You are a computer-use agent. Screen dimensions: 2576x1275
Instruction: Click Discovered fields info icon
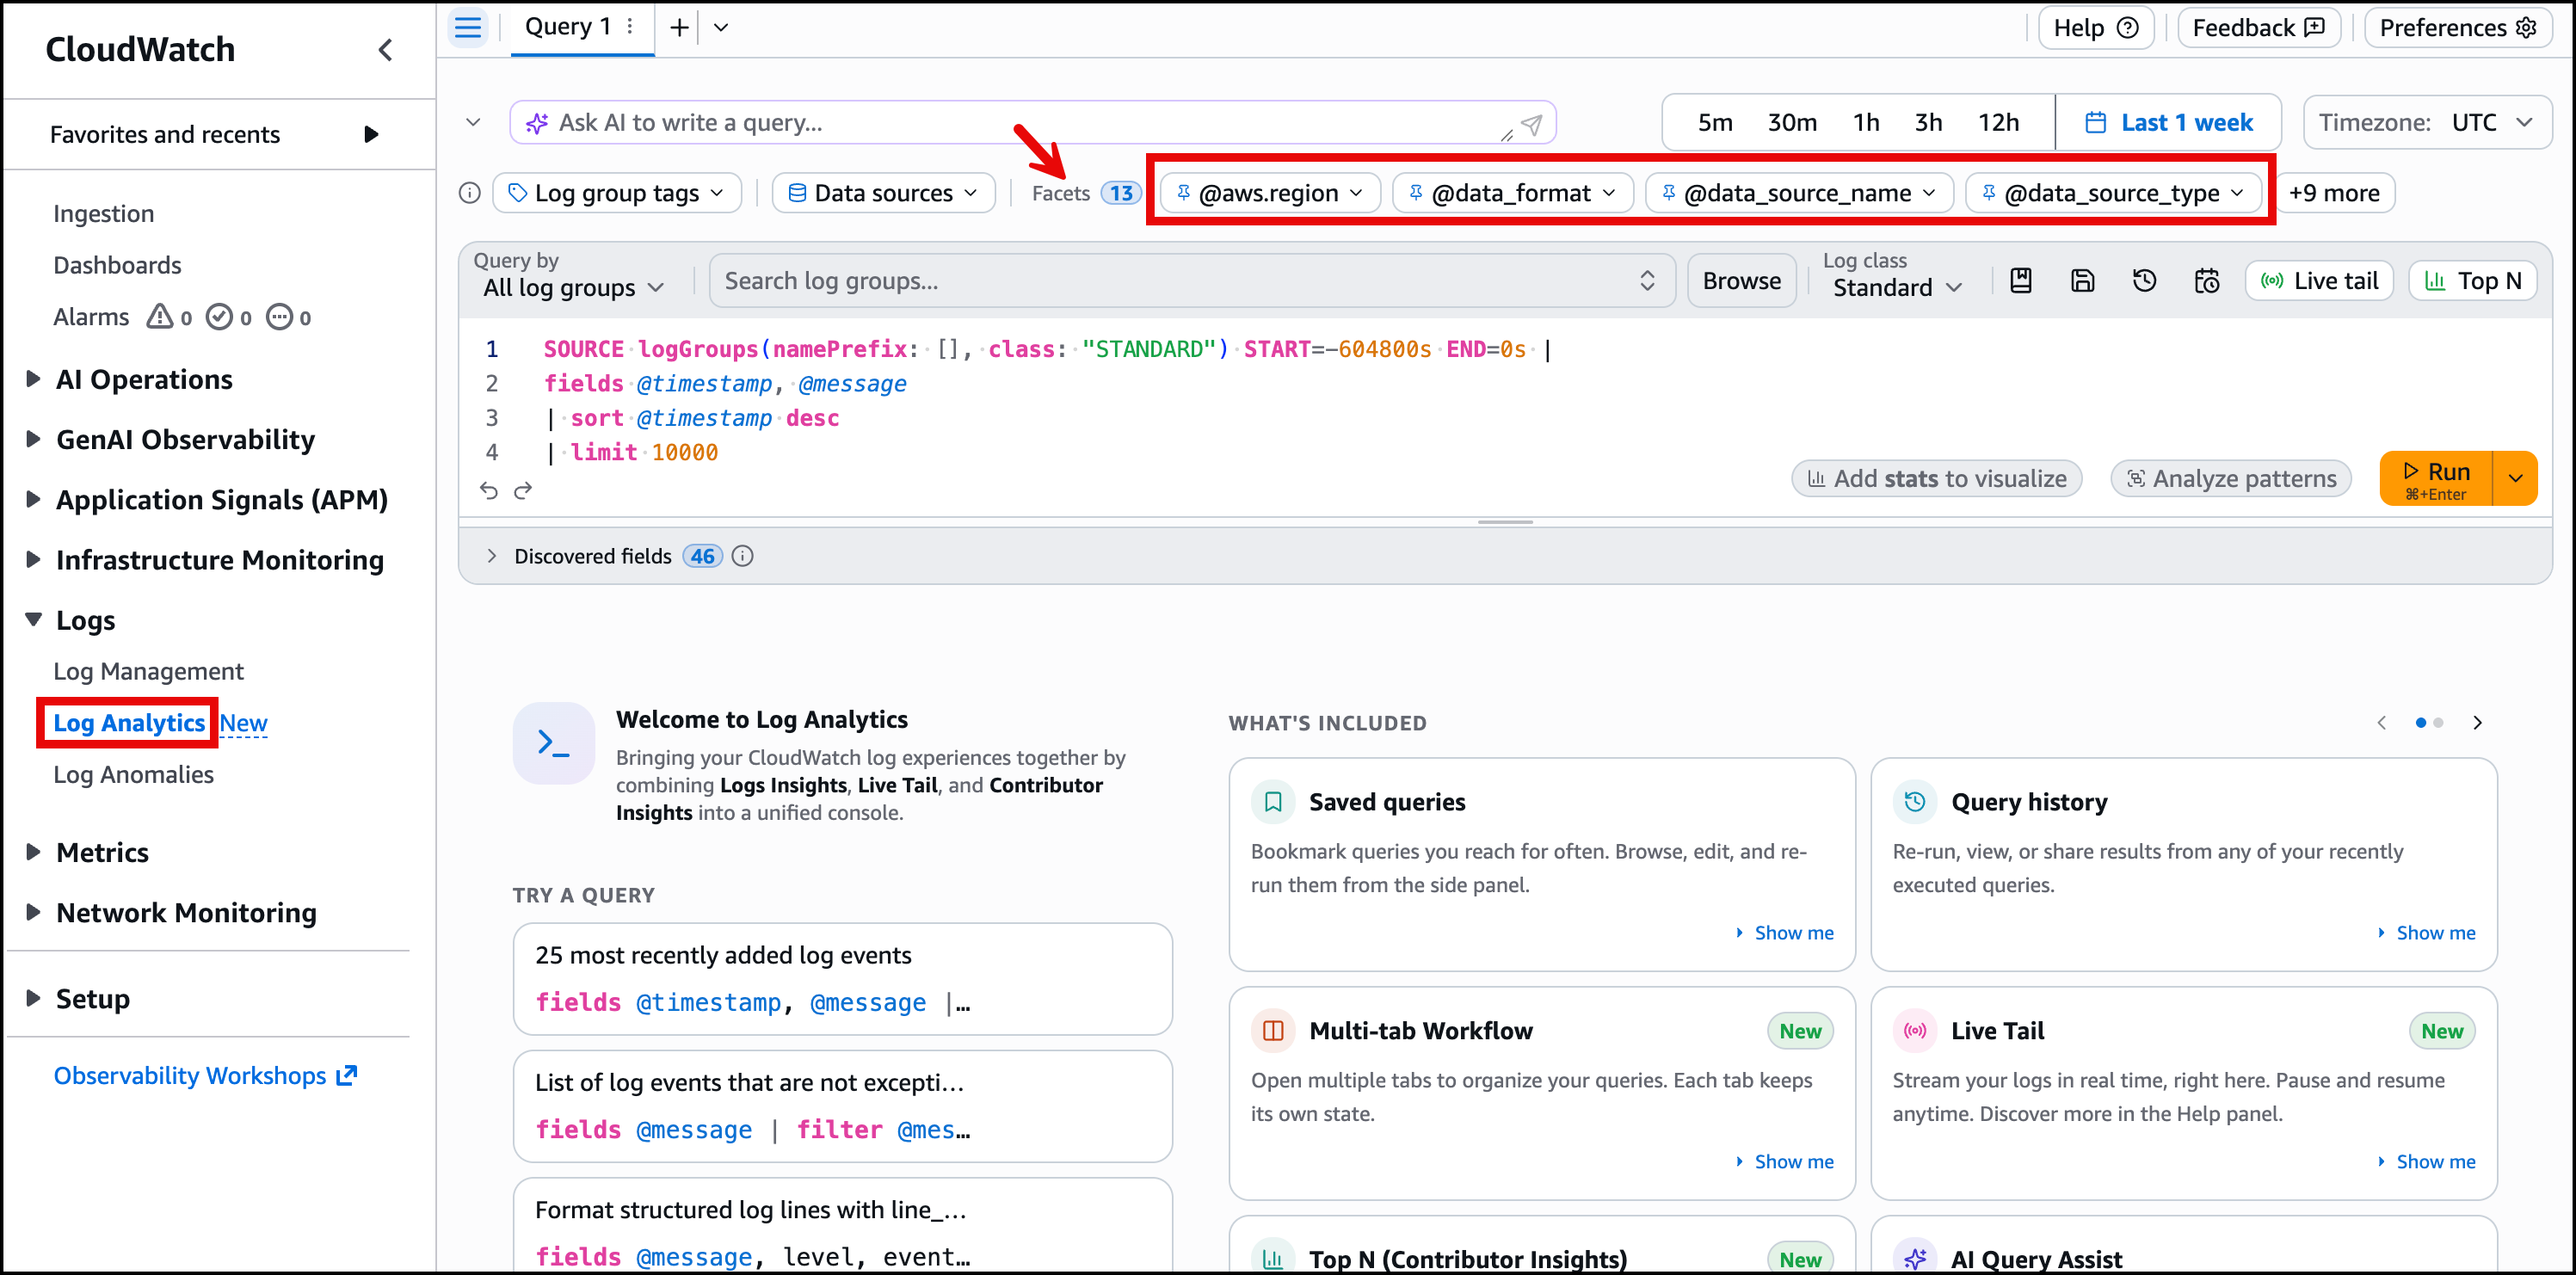coord(742,556)
